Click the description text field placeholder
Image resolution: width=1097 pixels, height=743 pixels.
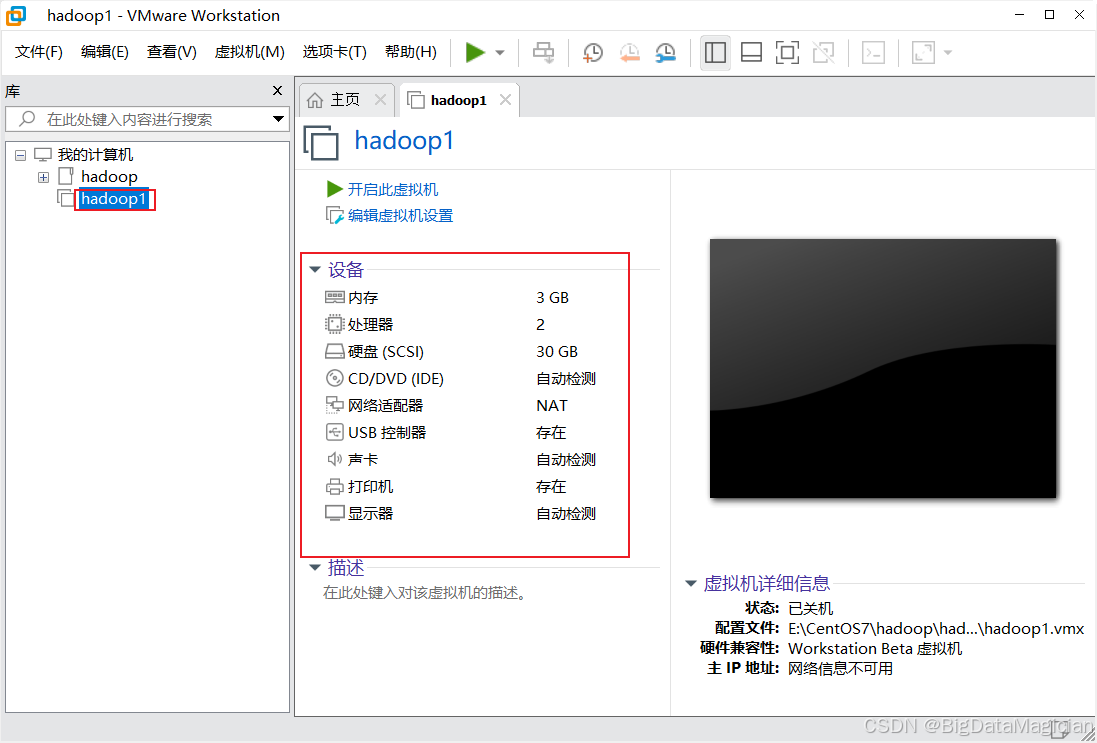[425, 593]
